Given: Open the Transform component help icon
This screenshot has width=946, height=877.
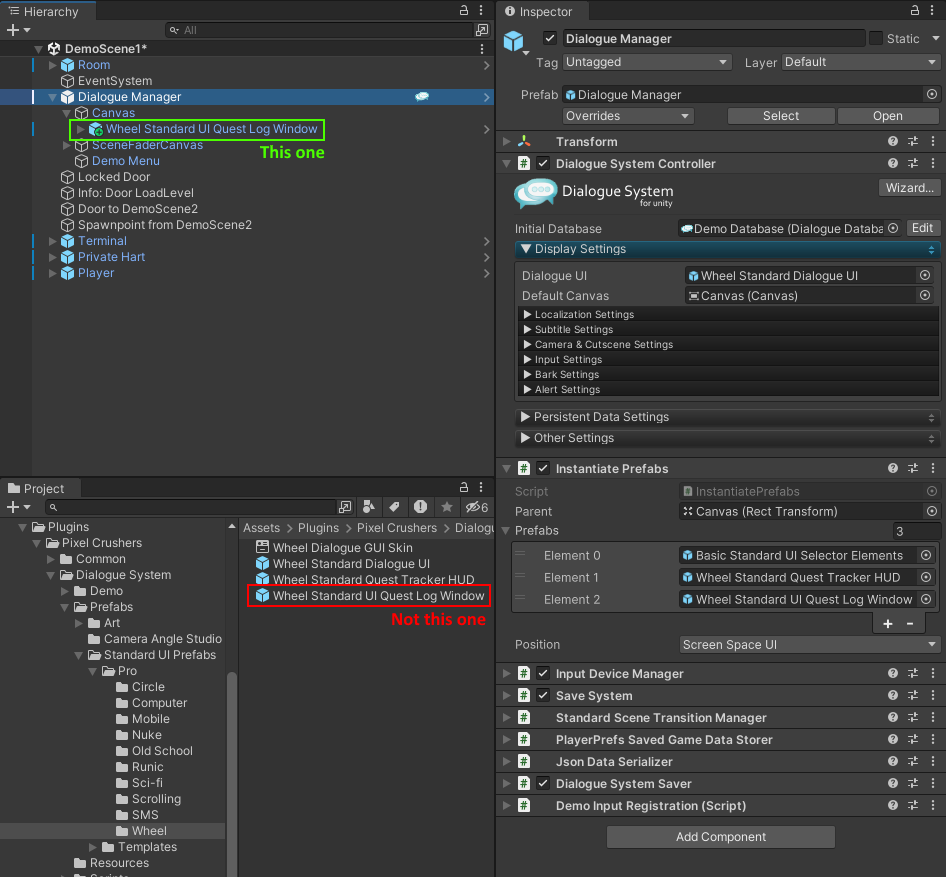Looking at the screenshot, I should tap(893, 141).
